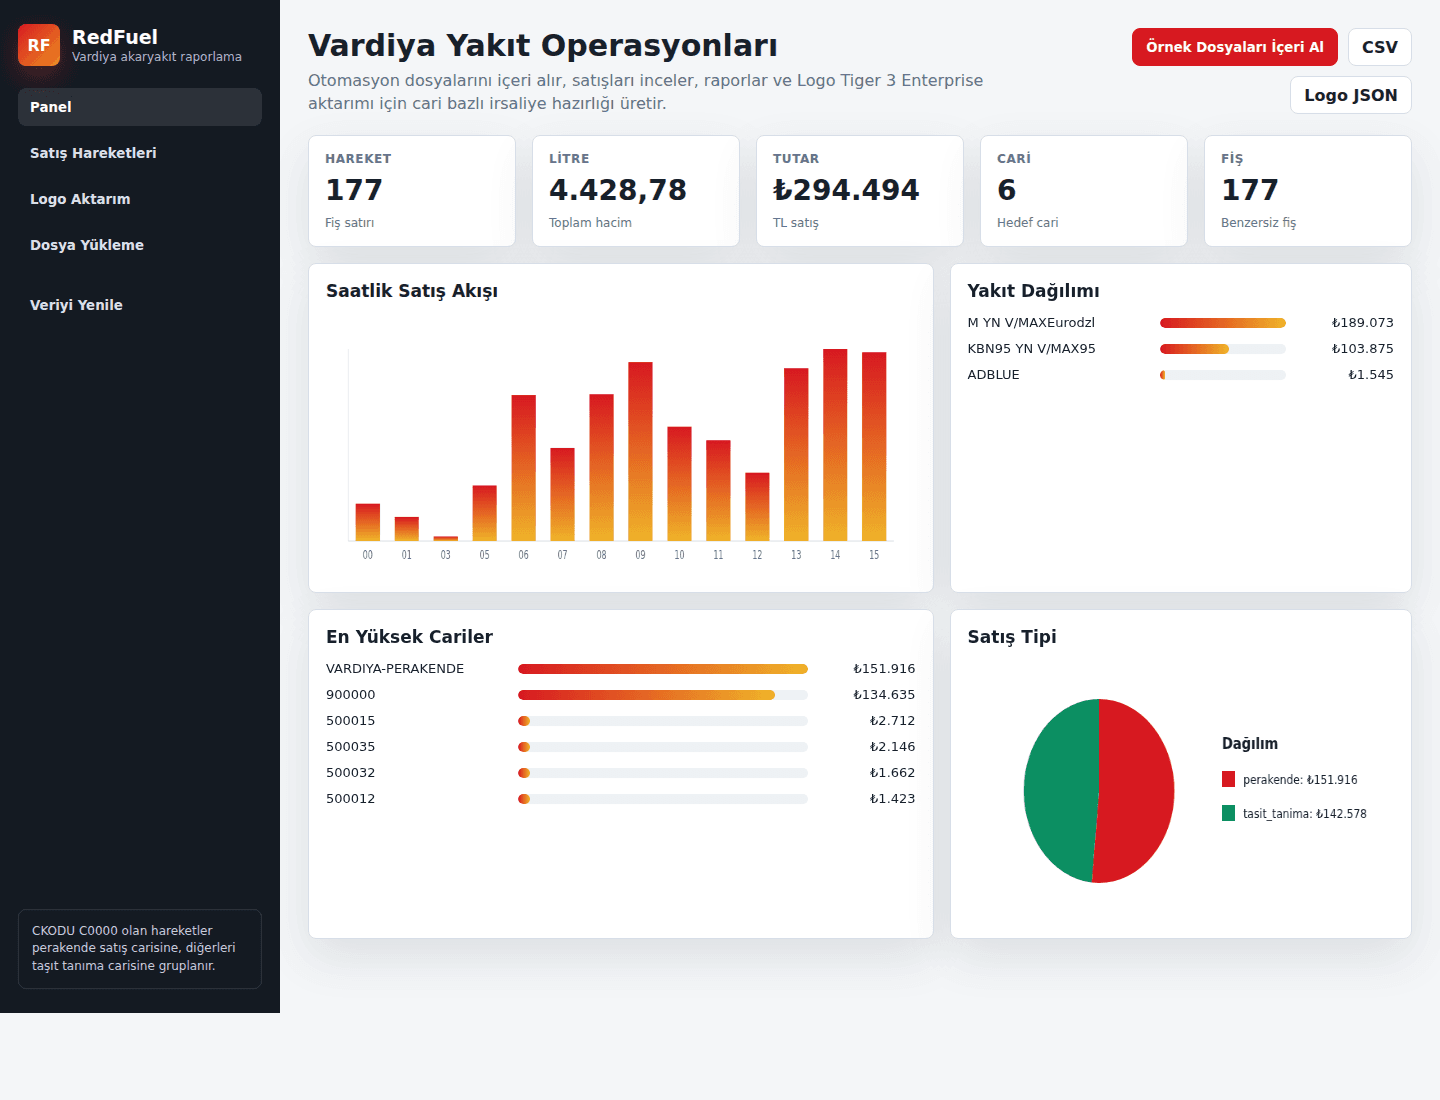Click the Yakıt Dağılımı heading
The height and width of the screenshot is (1100, 1440).
tap(1033, 291)
